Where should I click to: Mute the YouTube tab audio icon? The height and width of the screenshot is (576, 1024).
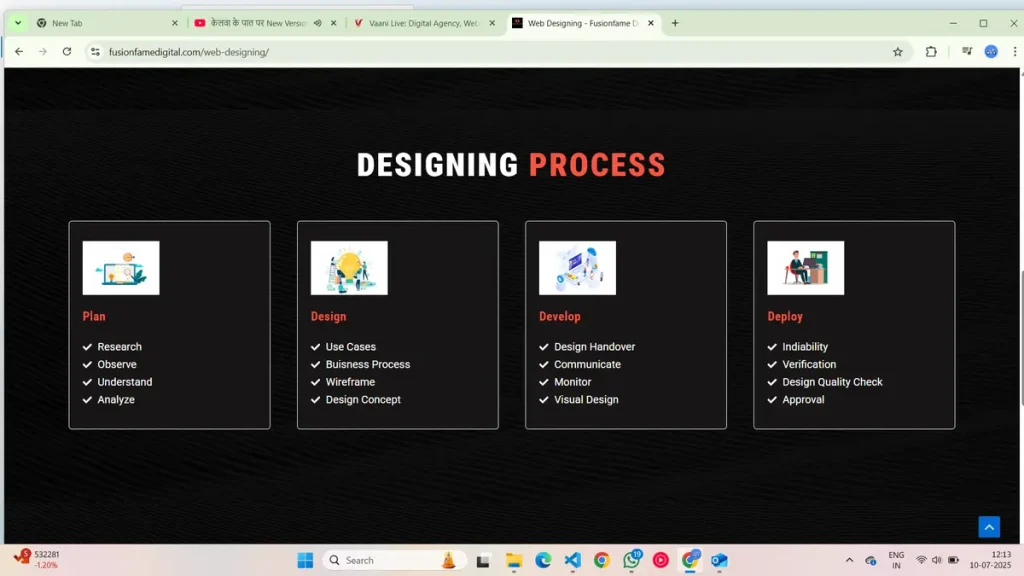317,23
